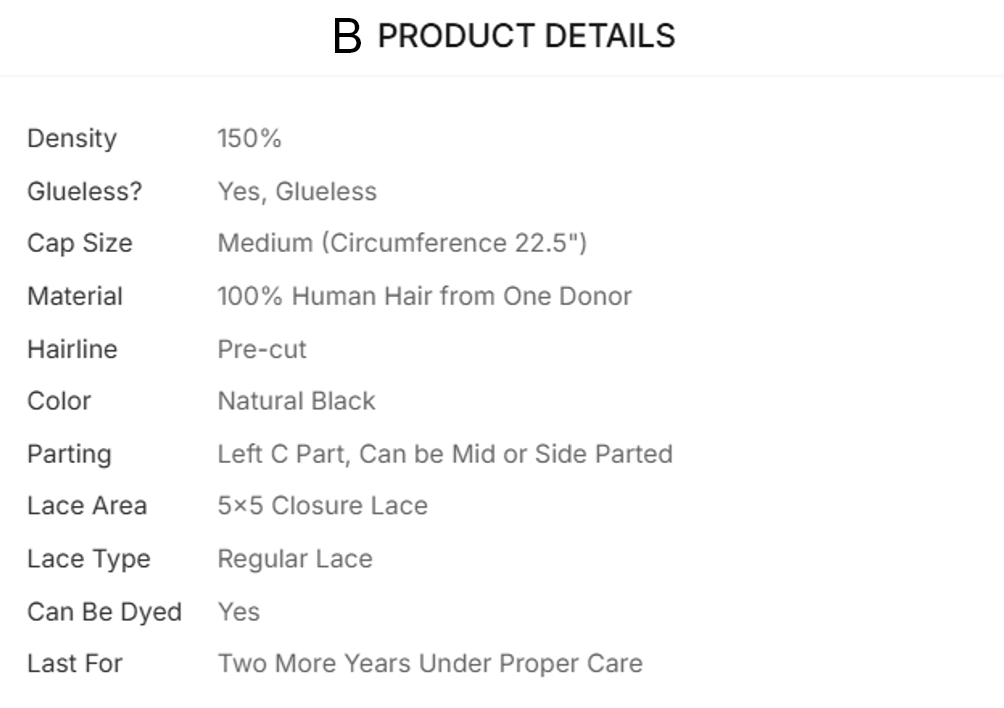1004x708 pixels.
Task: Select the Regular Lace value
Action: tap(295, 559)
